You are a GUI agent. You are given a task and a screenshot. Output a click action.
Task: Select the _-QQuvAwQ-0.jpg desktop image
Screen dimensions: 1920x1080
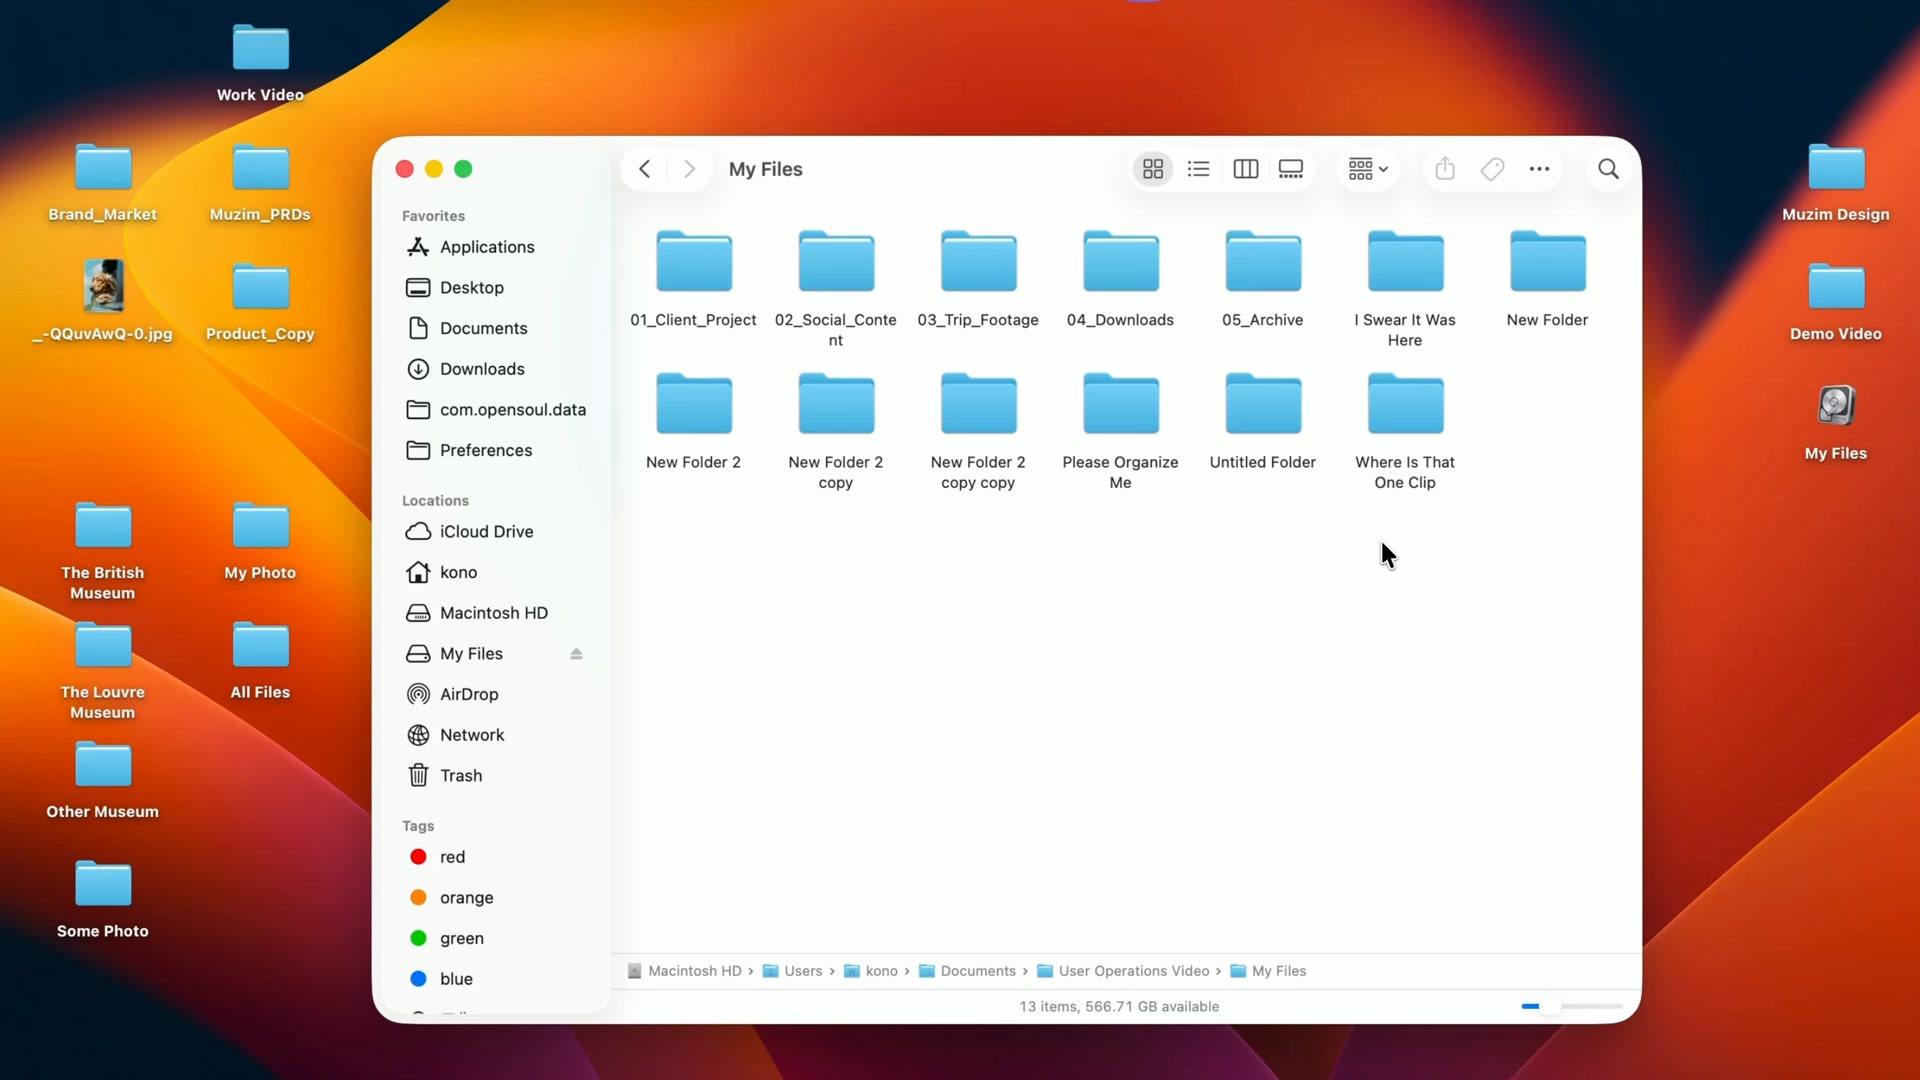(103, 300)
